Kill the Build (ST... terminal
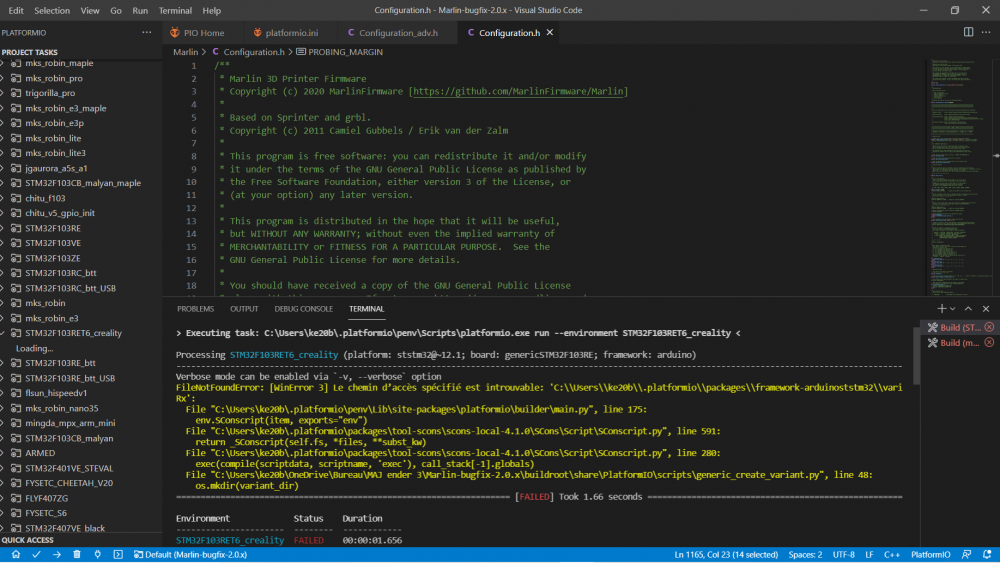This screenshot has width=1000, height=563. pyautogui.click(x=989, y=327)
